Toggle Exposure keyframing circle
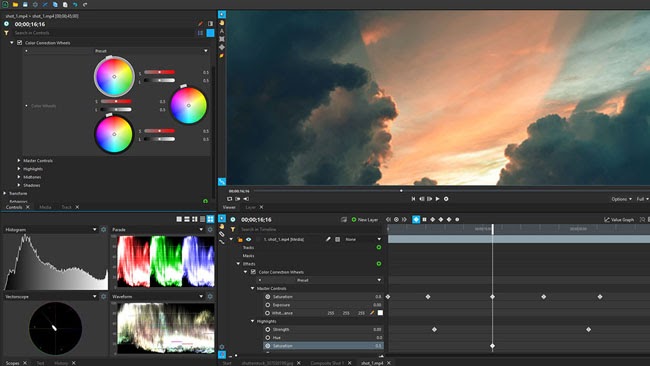The image size is (650, 366). pos(268,305)
